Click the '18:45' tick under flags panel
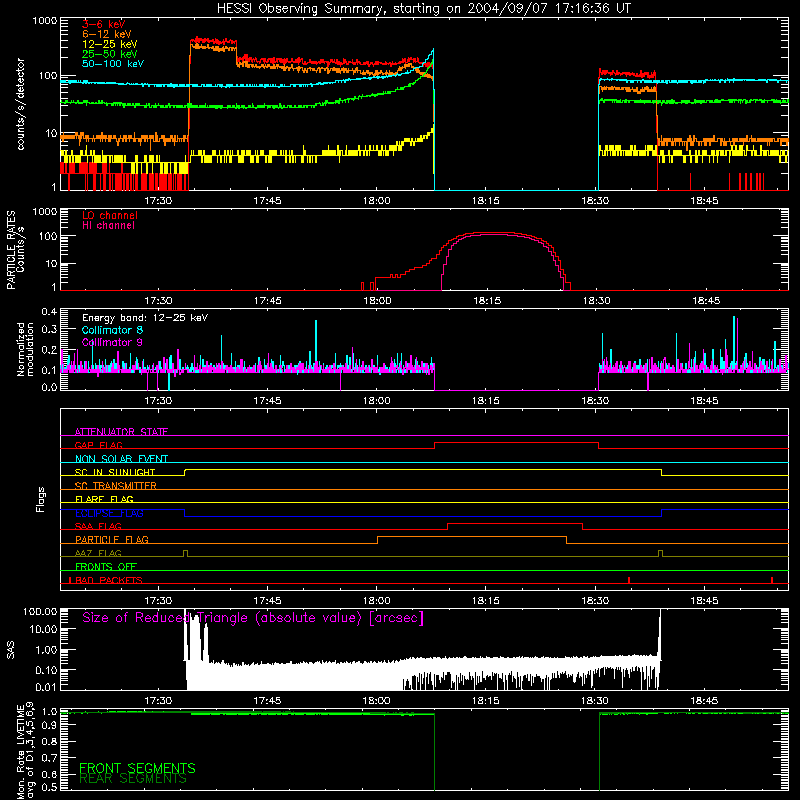Image resolution: width=800 pixels, height=800 pixels. click(x=705, y=601)
